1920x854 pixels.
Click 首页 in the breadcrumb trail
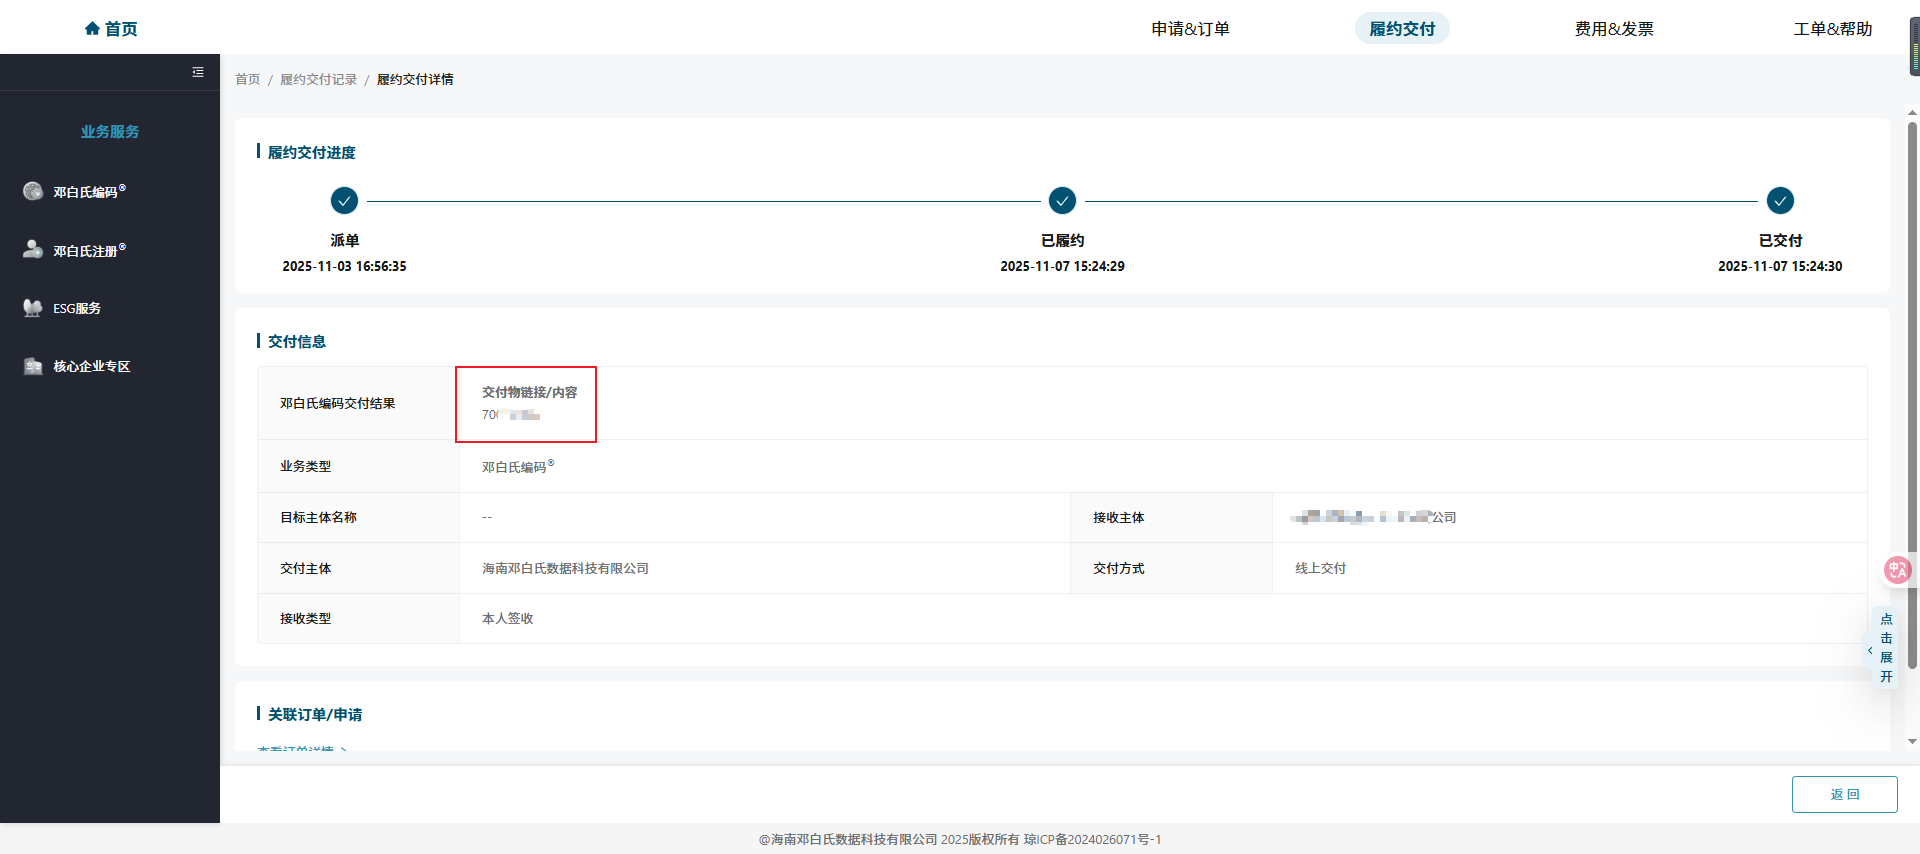click(x=247, y=80)
